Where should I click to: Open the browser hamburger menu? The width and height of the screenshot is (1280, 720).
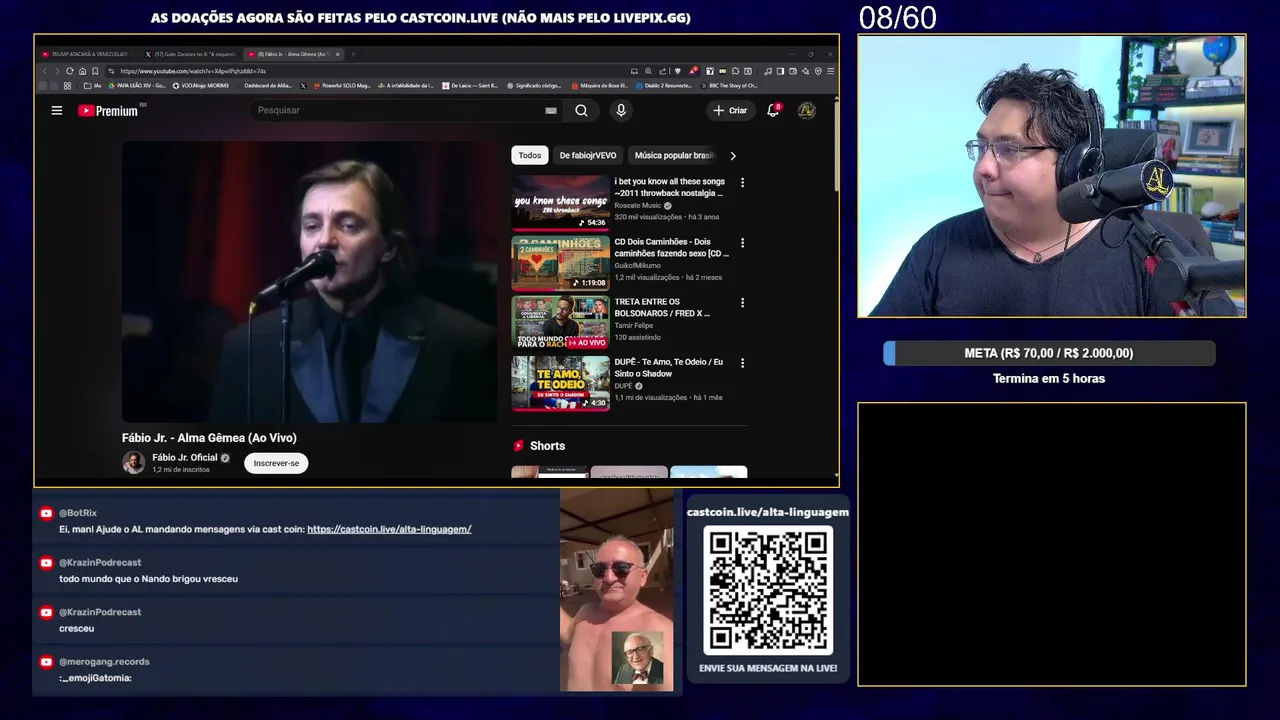point(830,71)
